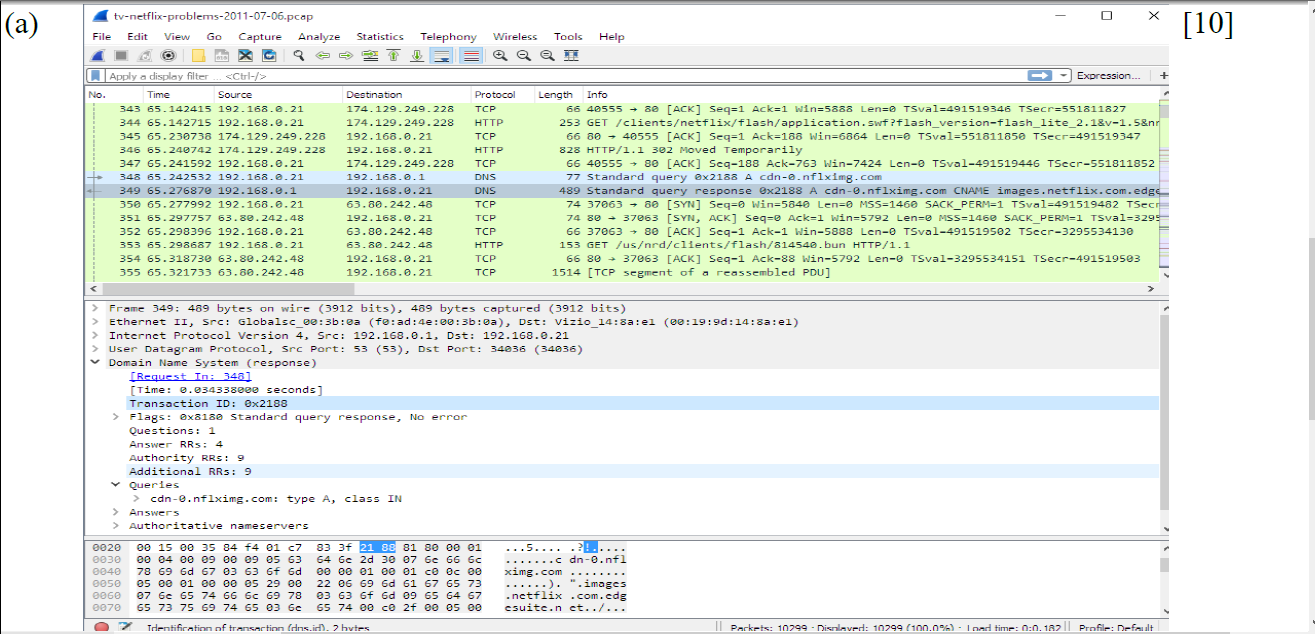
Task: Expand the cdn-0.nflximg.com type A query
Action: [x=137, y=498]
